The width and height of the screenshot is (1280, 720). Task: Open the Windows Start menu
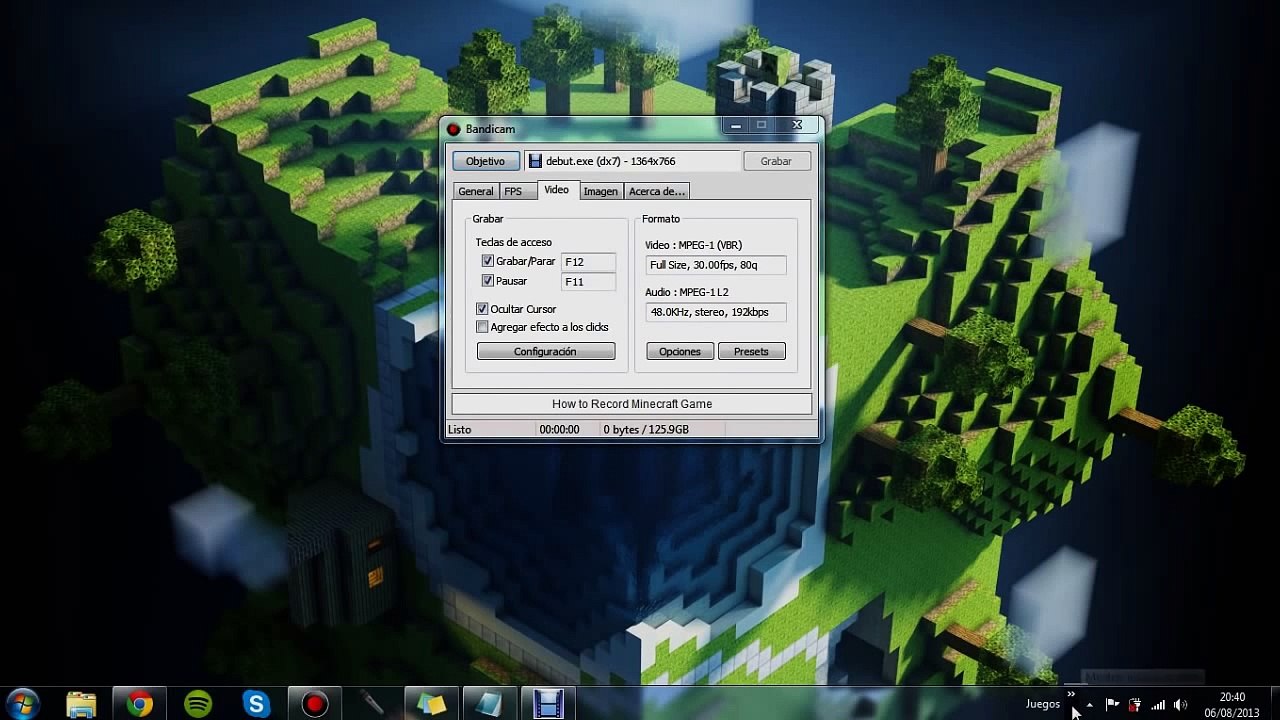22,703
